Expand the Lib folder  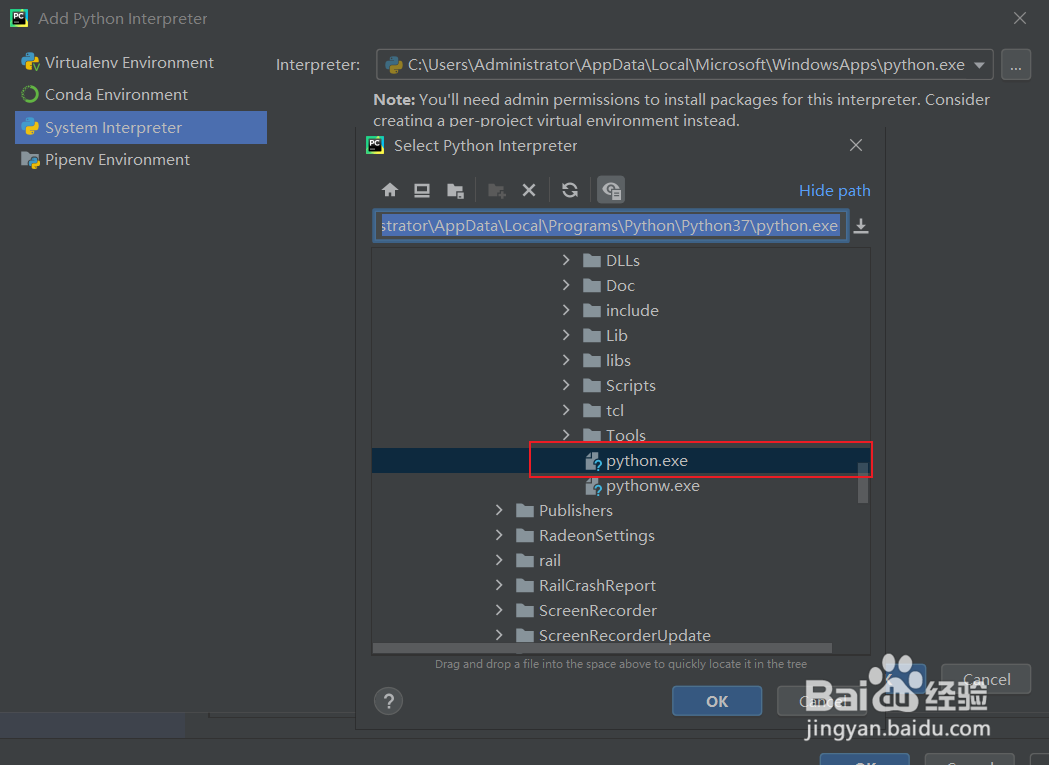click(566, 335)
